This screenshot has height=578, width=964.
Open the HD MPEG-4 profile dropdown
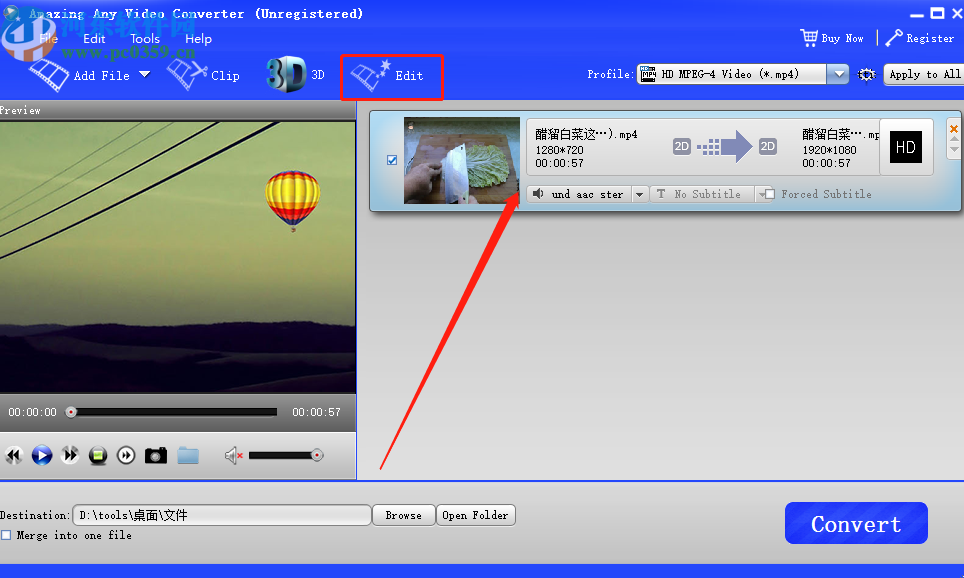tap(838, 73)
